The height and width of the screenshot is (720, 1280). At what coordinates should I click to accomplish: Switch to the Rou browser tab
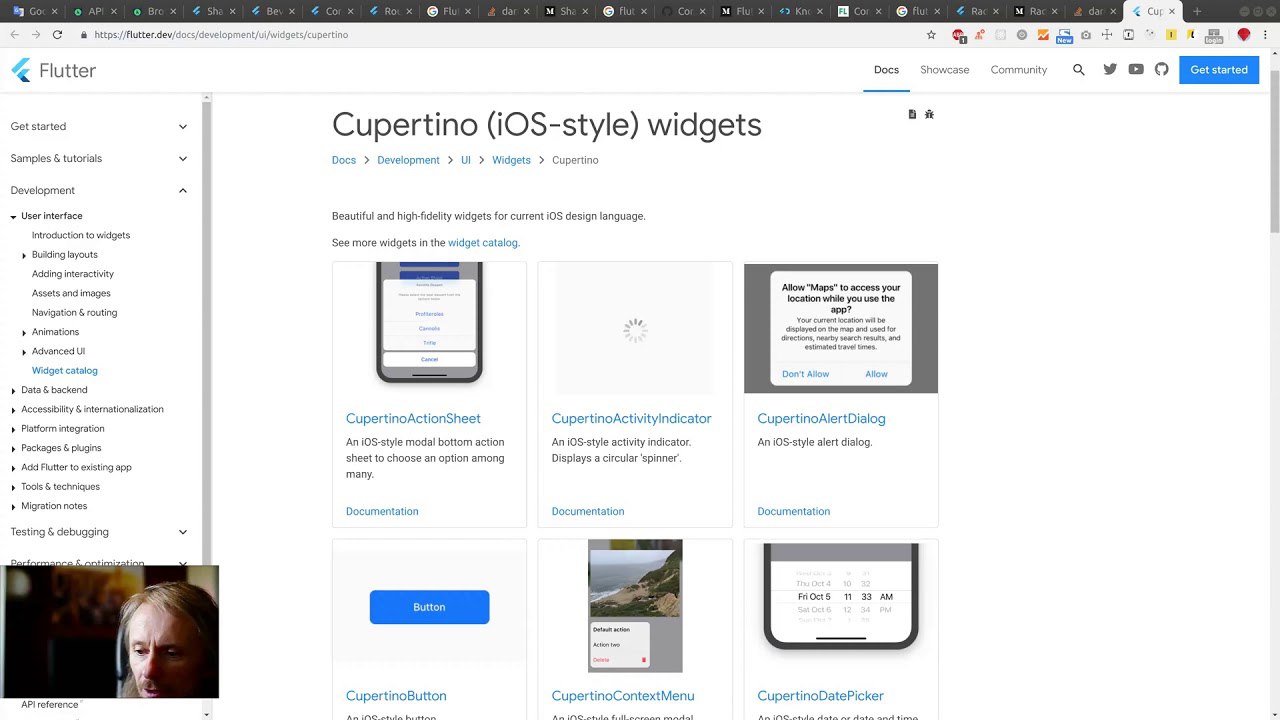391,11
